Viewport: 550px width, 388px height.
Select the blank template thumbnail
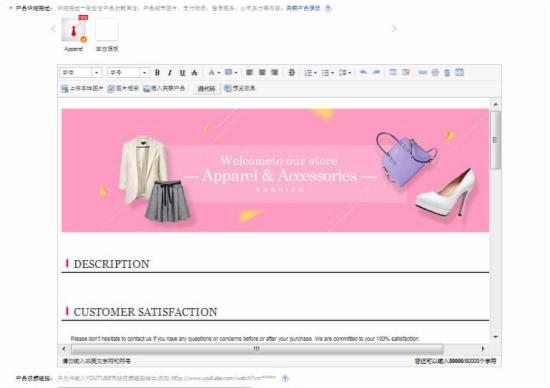107,30
